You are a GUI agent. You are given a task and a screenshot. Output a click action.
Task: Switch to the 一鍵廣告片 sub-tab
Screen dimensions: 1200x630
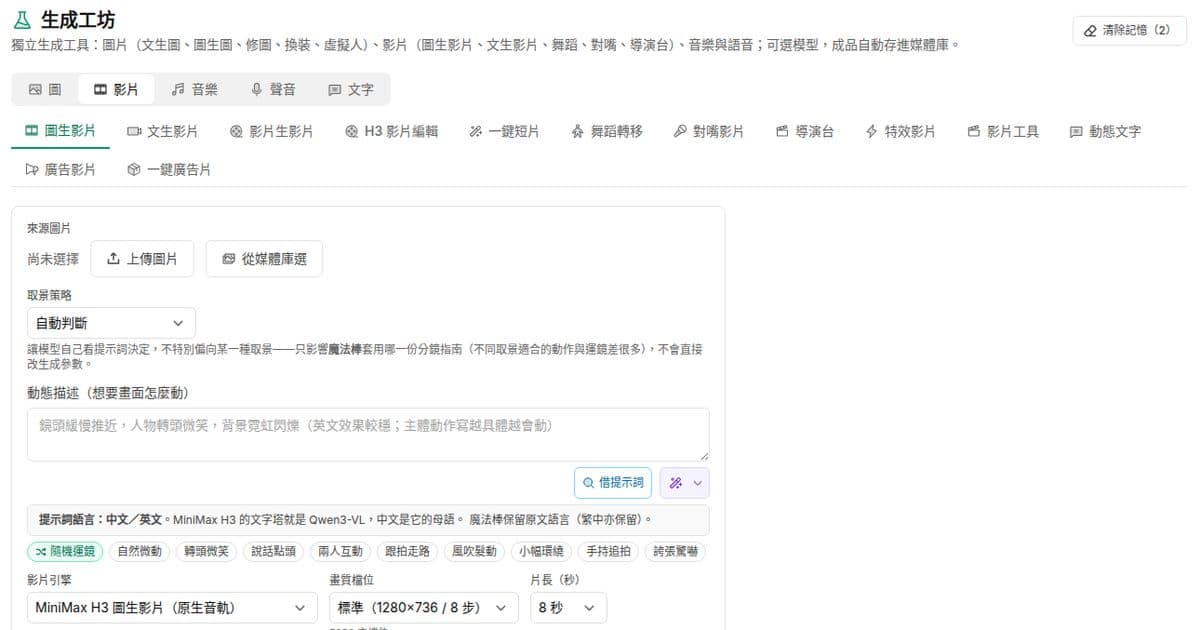(169, 170)
